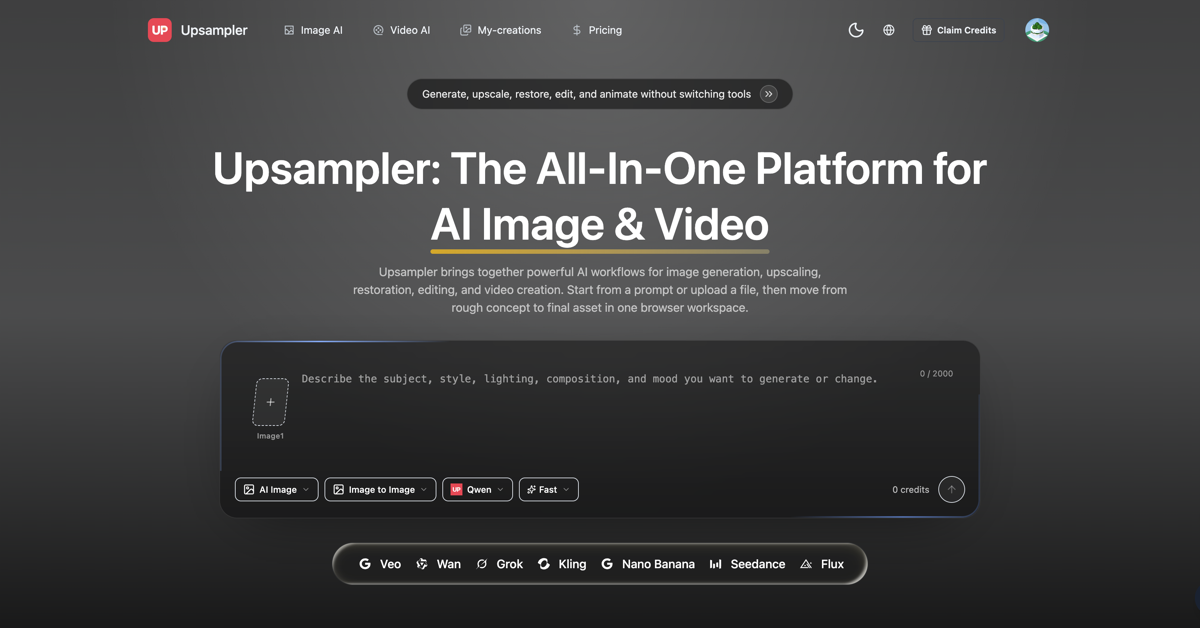Select the Grok model chip
The height and width of the screenshot is (628, 1200).
[499, 564]
